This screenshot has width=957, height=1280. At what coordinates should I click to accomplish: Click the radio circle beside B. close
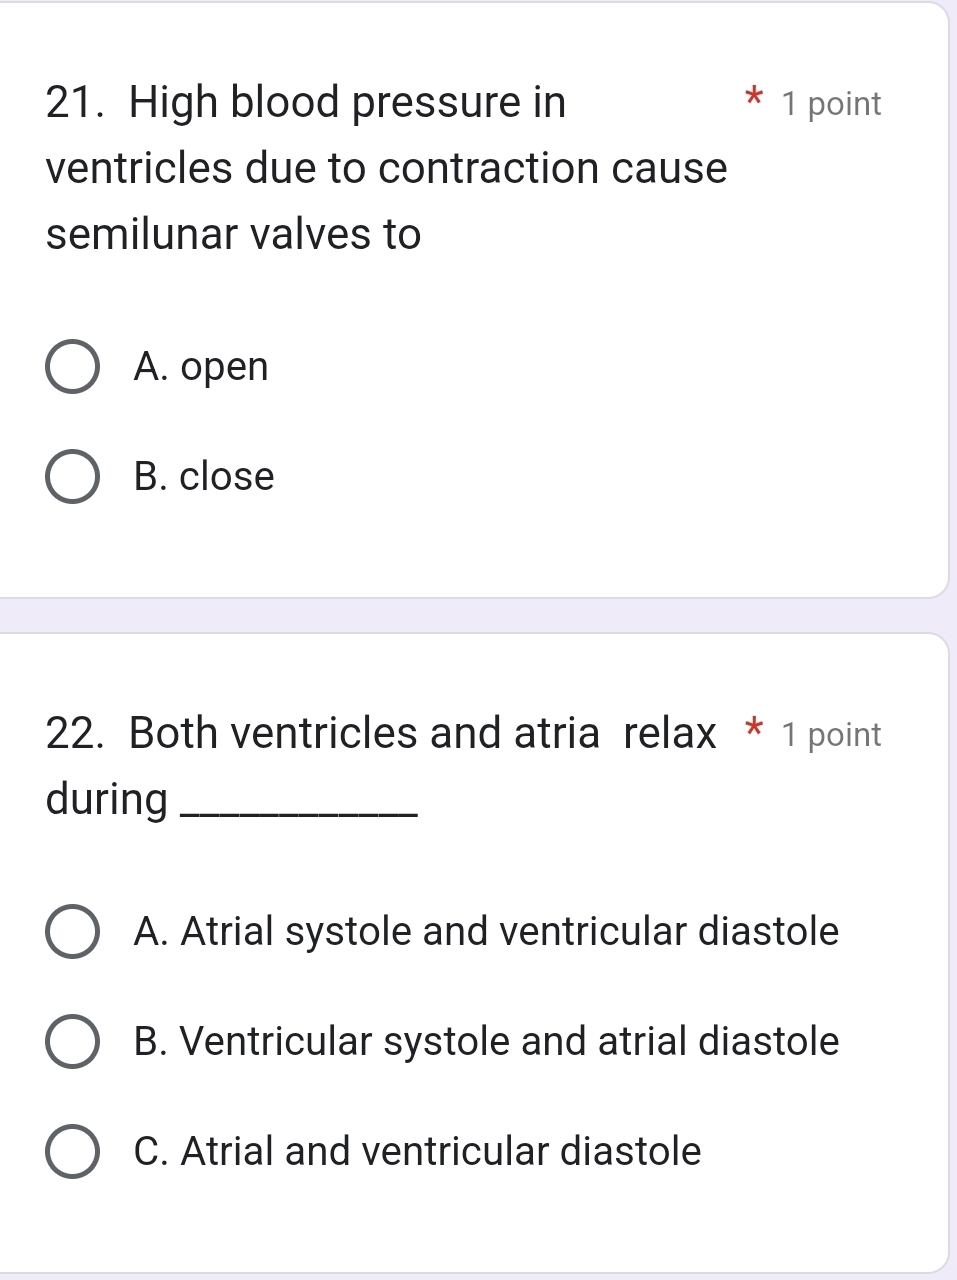coord(70,476)
